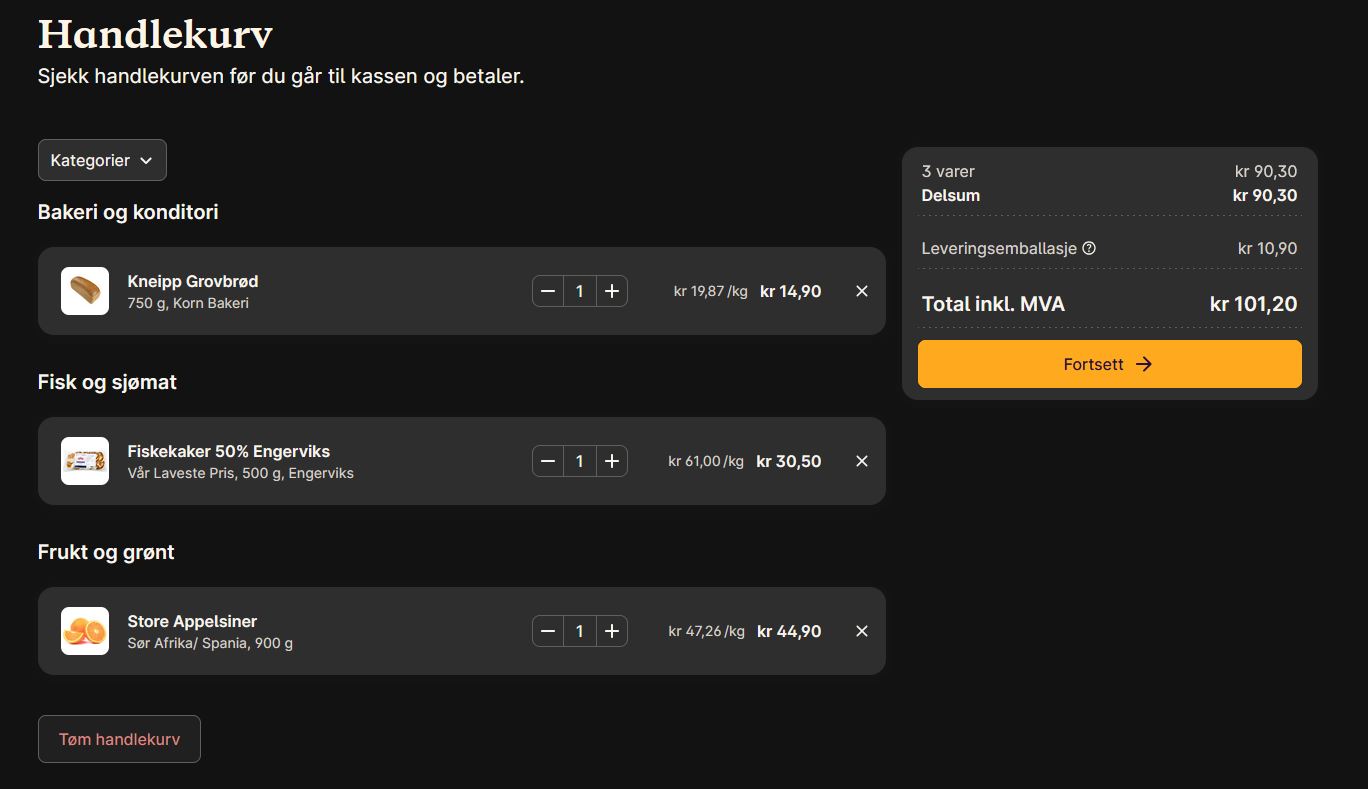Remove Kneipp Grovbrød from cart
The width and height of the screenshot is (1368, 789).
coord(862,291)
